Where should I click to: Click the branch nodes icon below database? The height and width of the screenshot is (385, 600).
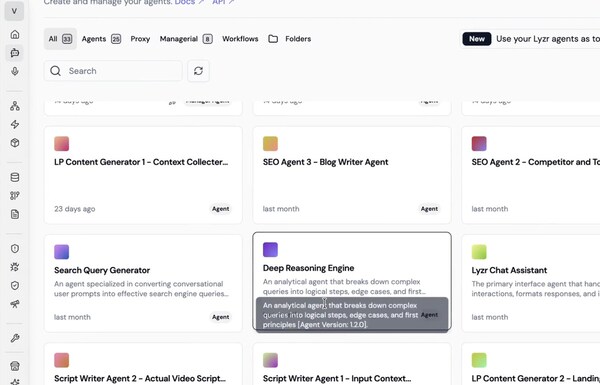coord(15,196)
